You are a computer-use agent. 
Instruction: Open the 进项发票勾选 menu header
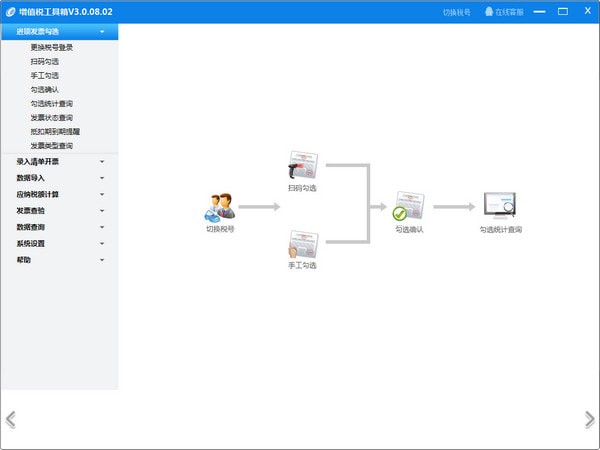tap(60, 31)
